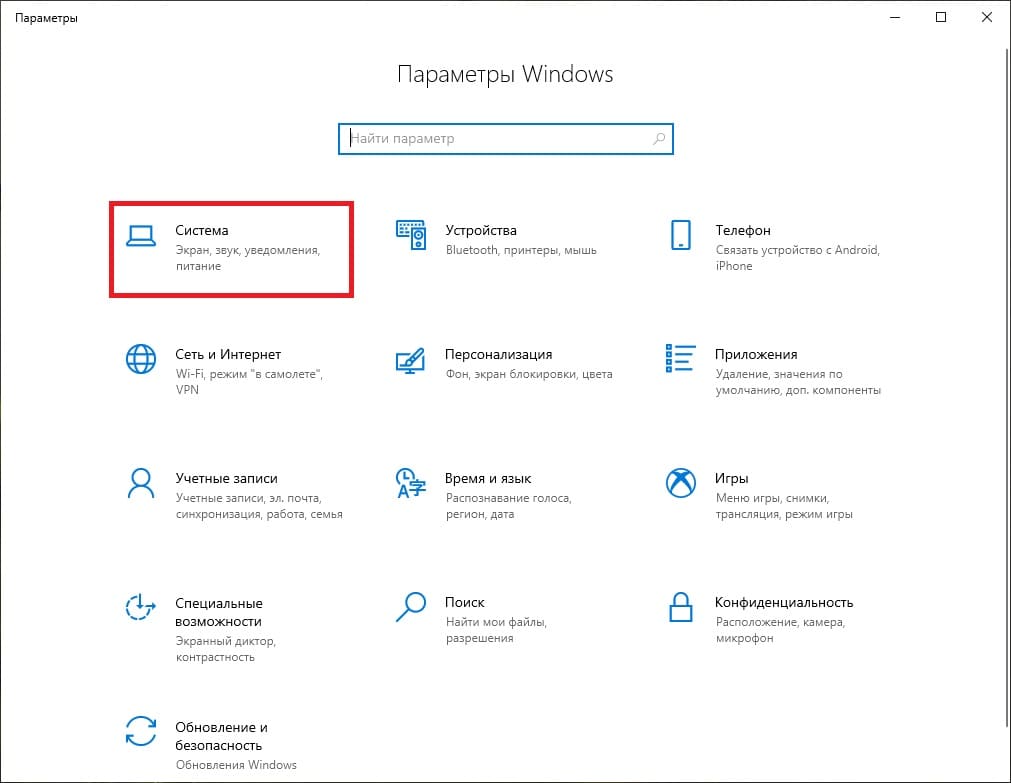1011x783 pixels.
Task: Open the 'Конфиденциальность' settings title
Action: [x=783, y=602]
